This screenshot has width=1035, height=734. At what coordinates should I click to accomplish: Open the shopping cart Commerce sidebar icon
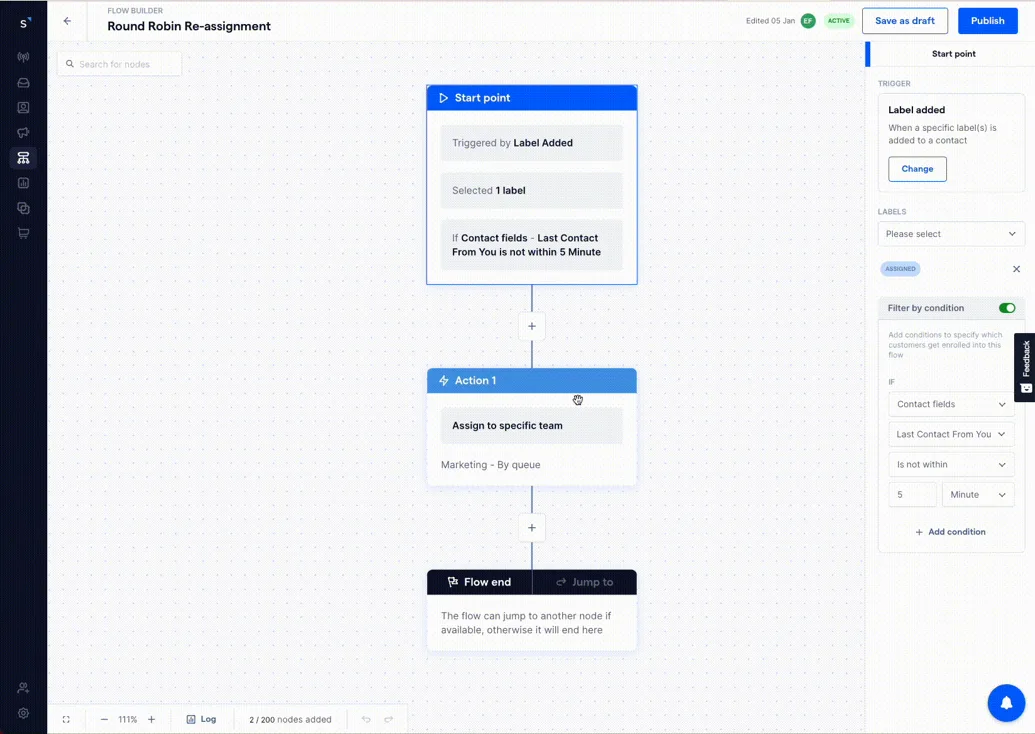[23, 233]
